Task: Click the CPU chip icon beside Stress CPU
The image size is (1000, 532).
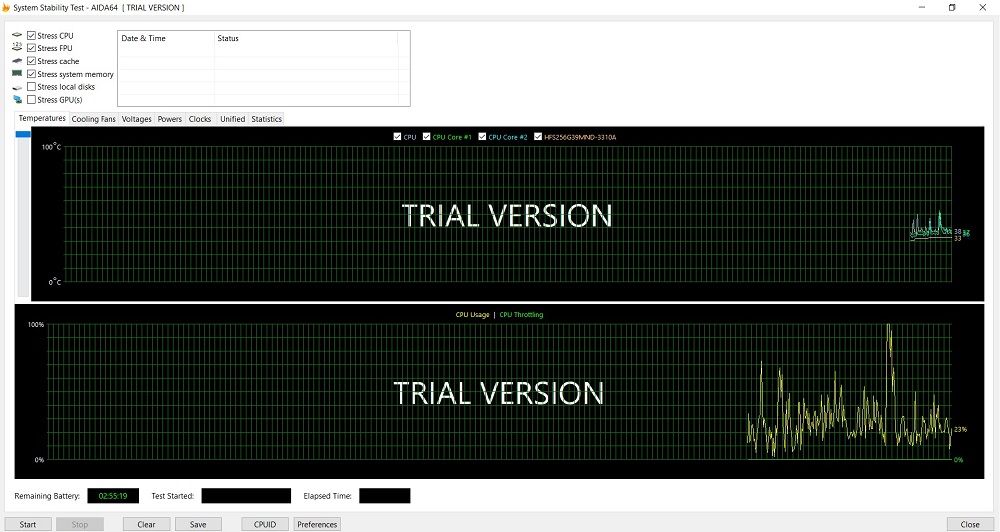Action: coord(17,35)
